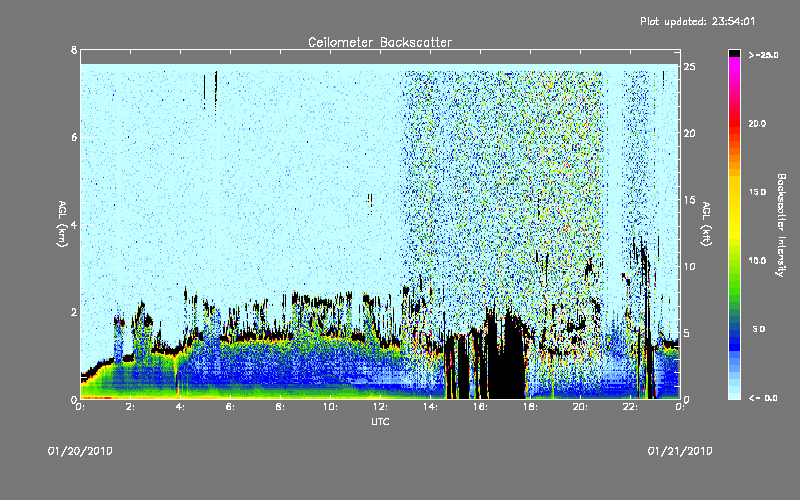Click the '25' kft tick on right axis

tap(689, 67)
